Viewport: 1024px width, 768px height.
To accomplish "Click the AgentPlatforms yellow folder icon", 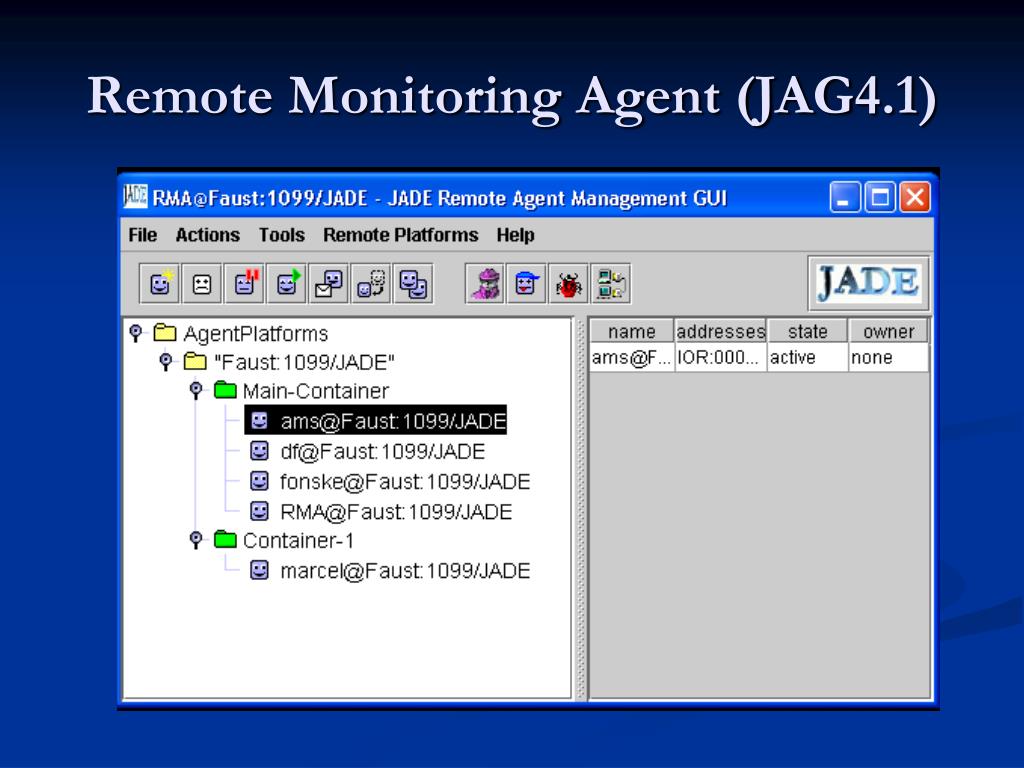I will (165, 333).
